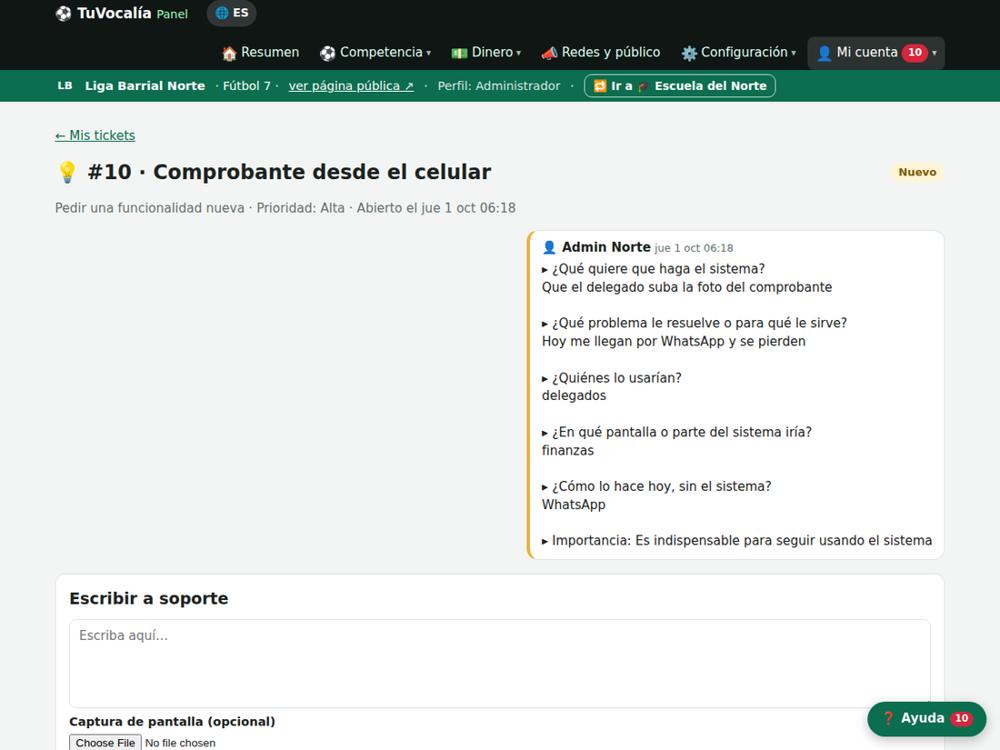The height and width of the screenshot is (750, 1000).
Task: Select Liga Barrial Norte league name
Action: [x=145, y=85]
